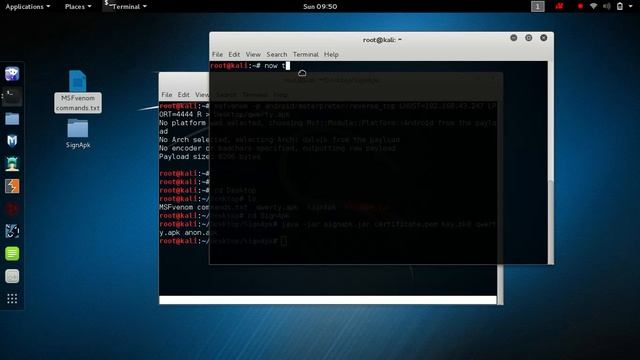
Task: Open the Wi-Fi network indicator
Action: [593, 6]
